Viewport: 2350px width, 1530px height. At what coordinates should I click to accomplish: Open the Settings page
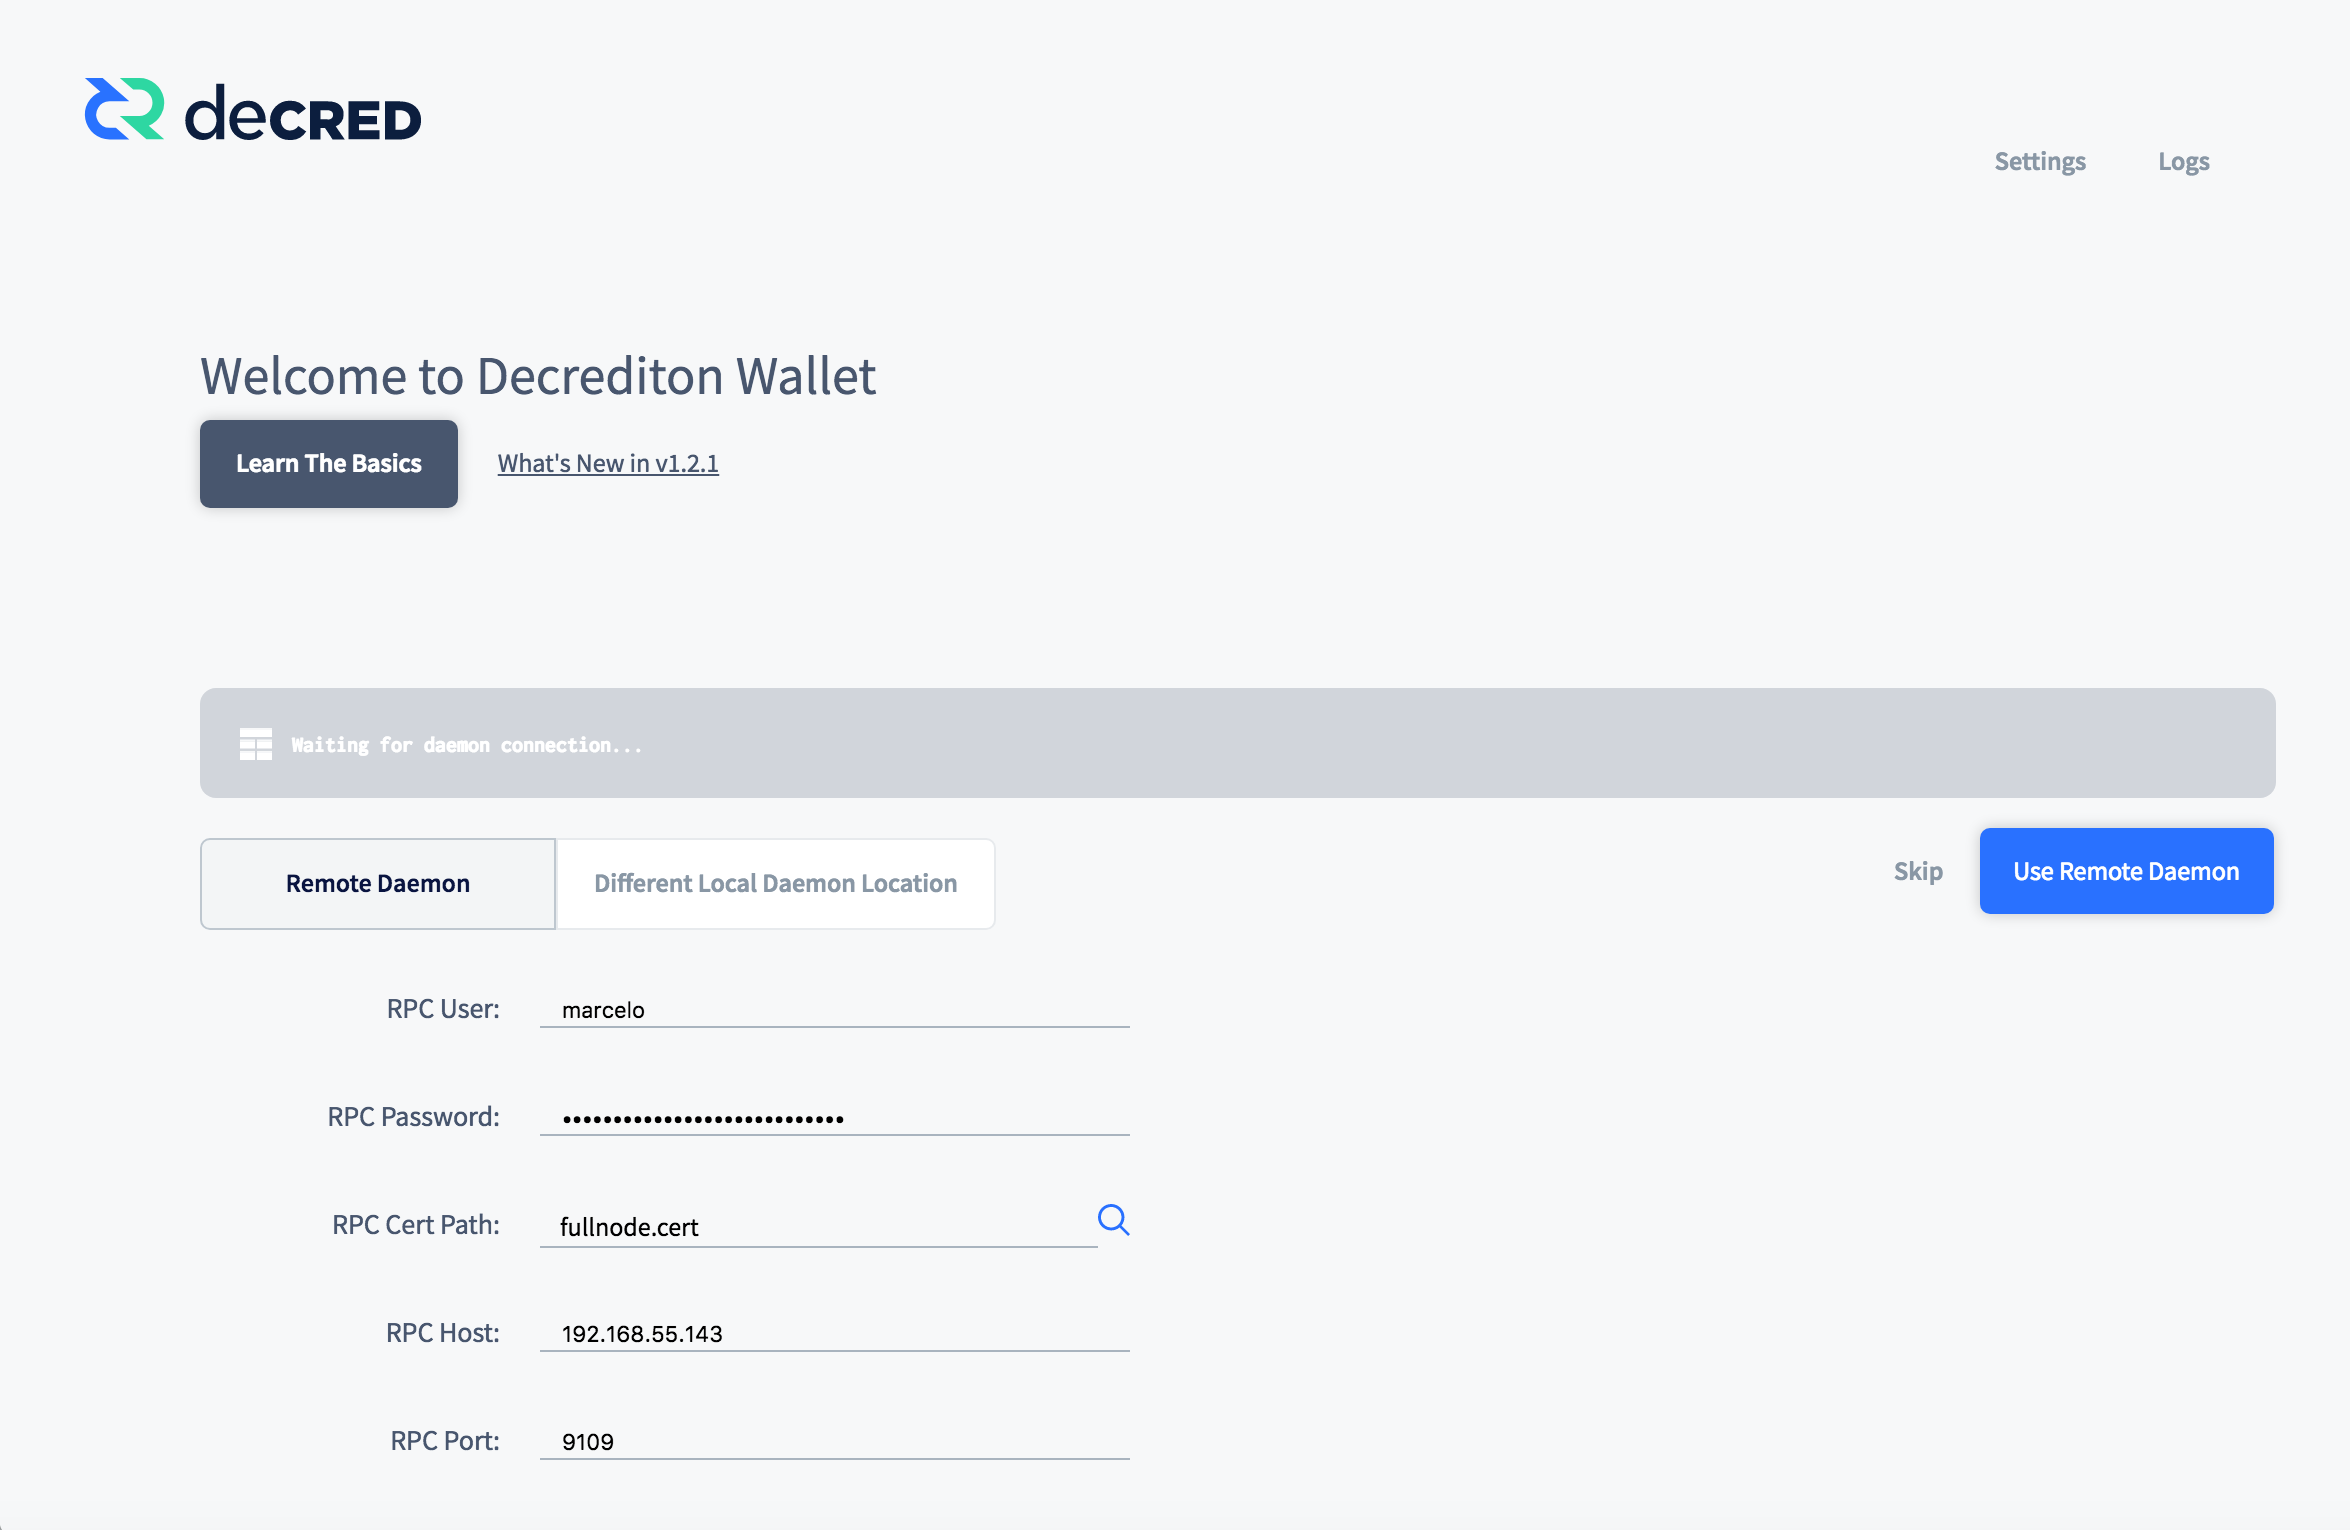point(2040,161)
